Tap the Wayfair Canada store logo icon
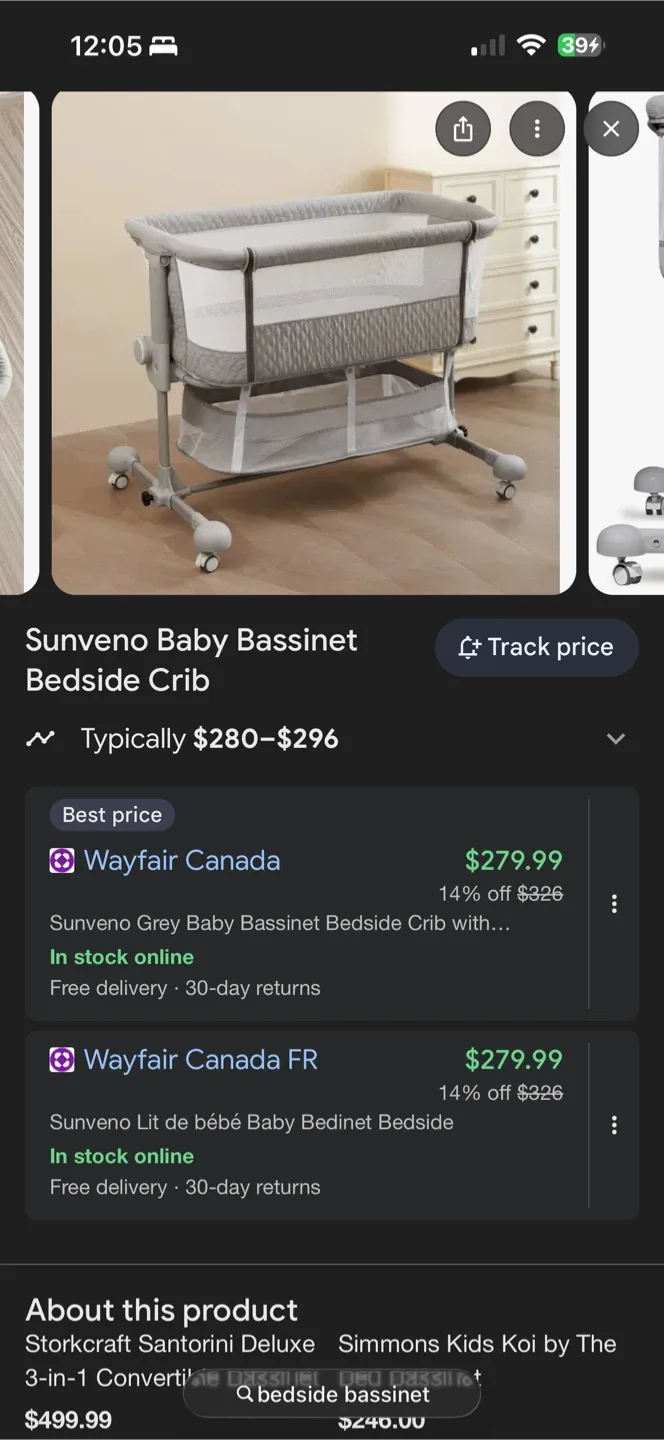This screenshot has width=664, height=1440. click(x=61, y=860)
